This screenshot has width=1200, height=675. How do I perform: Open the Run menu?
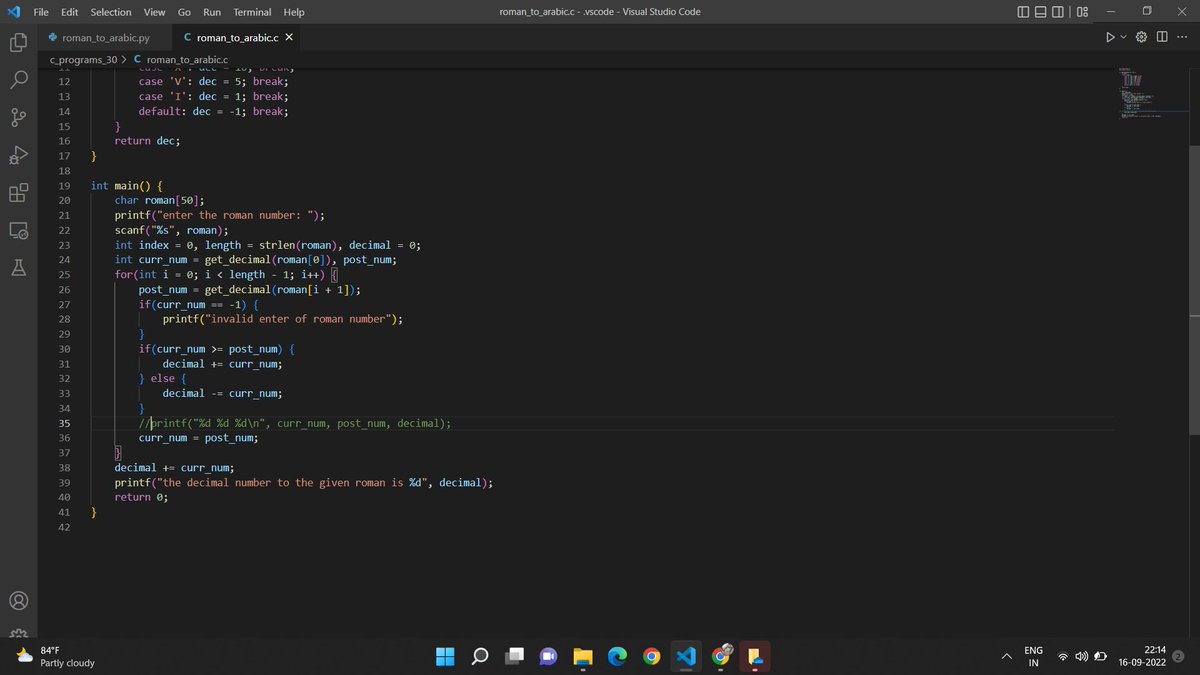[212, 12]
